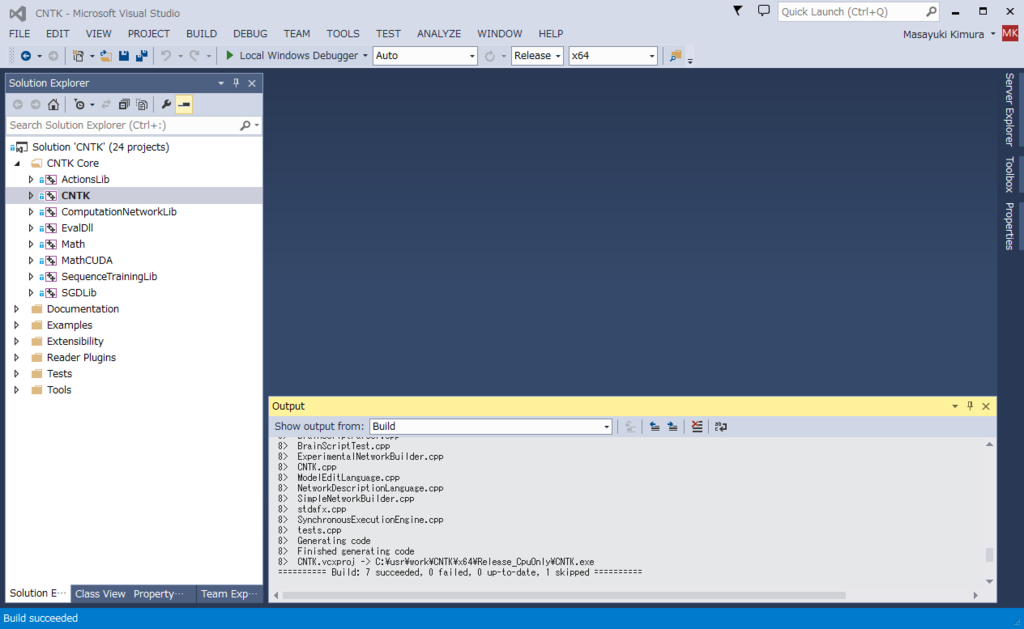Open the Server Explorer side tab
Viewport: 1024px width, 629px height.
[1010, 109]
